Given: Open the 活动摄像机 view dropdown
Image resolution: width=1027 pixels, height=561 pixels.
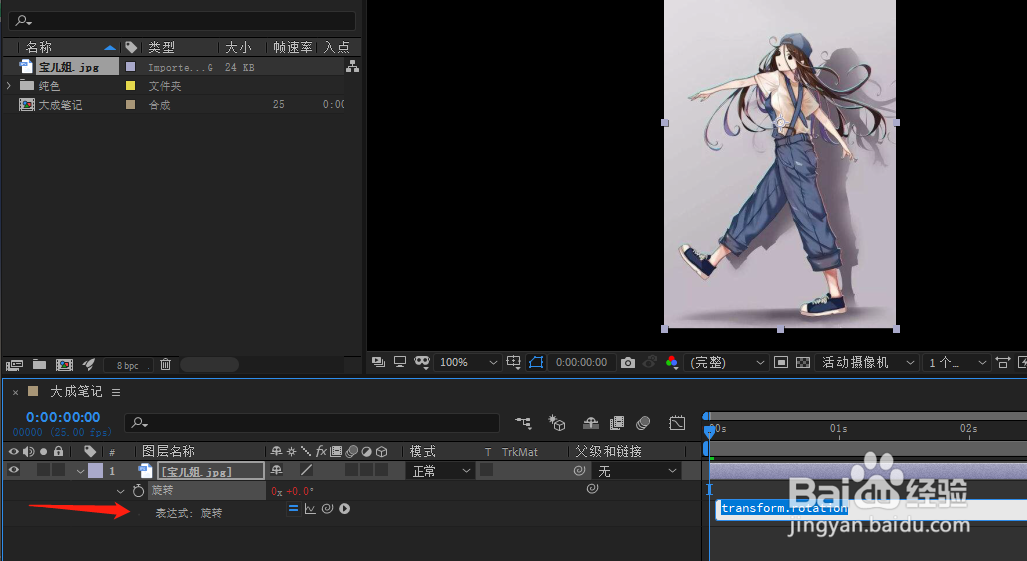Looking at the screenshot, I should tap(867, 362).
